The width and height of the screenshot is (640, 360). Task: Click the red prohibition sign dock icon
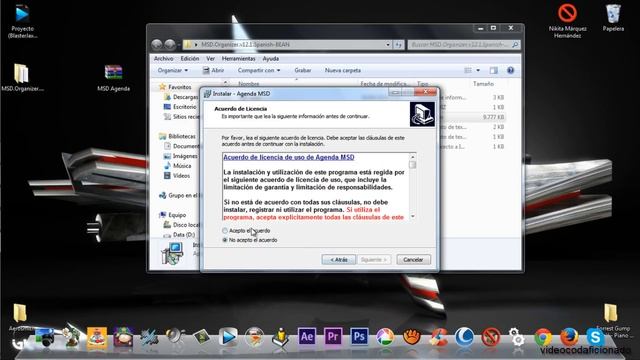tap(491, 337)
